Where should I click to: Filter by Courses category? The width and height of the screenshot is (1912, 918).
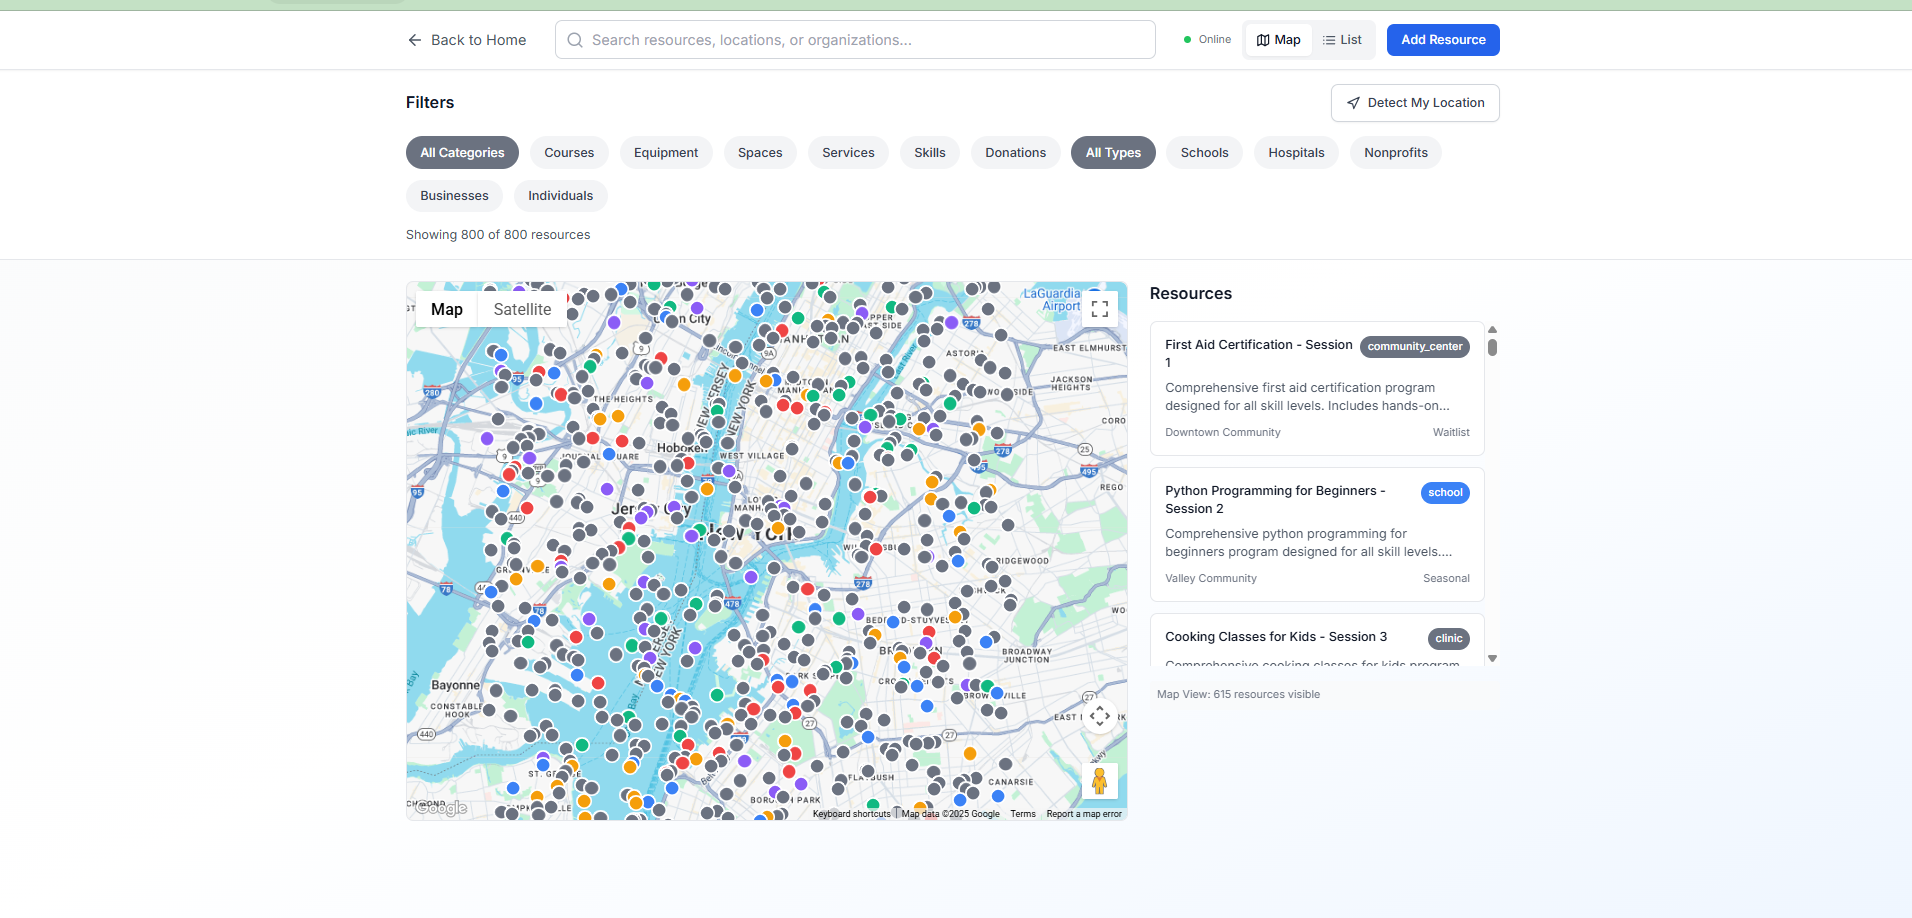pyautogui.click(x=569, y=153)
